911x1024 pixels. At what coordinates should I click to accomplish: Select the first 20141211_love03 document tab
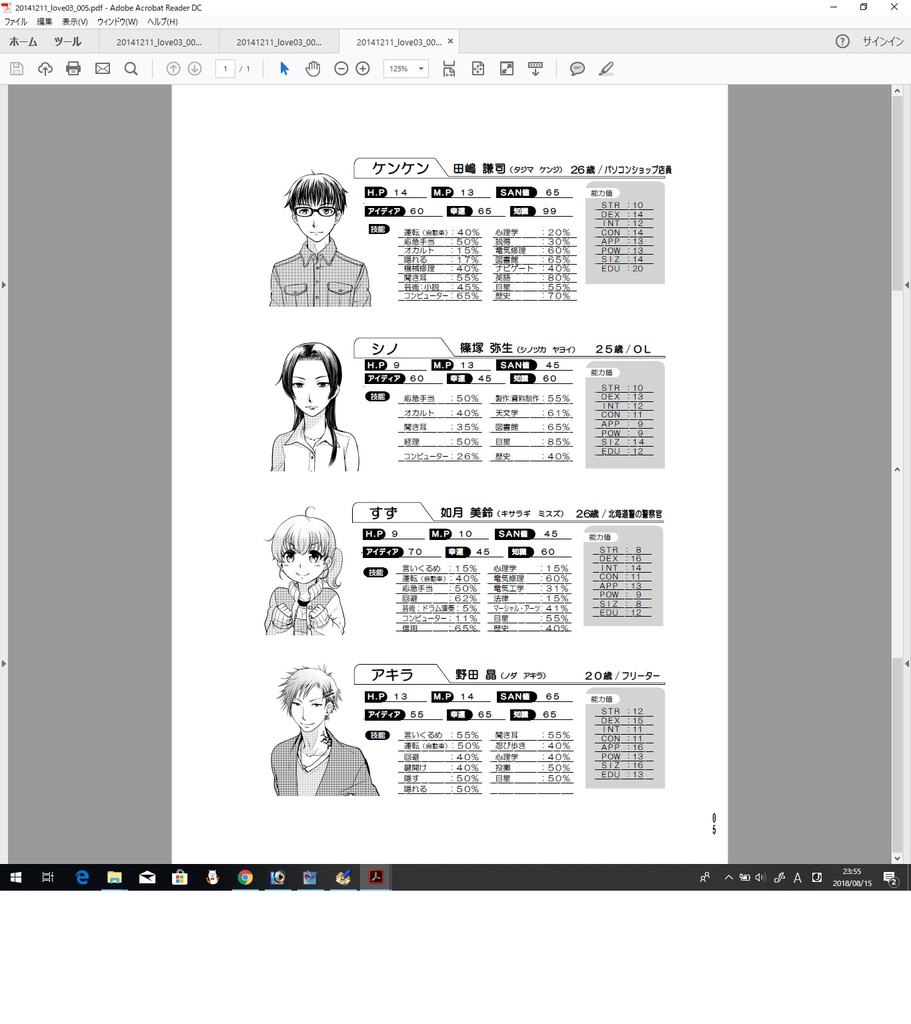click(x=159, y=42)
